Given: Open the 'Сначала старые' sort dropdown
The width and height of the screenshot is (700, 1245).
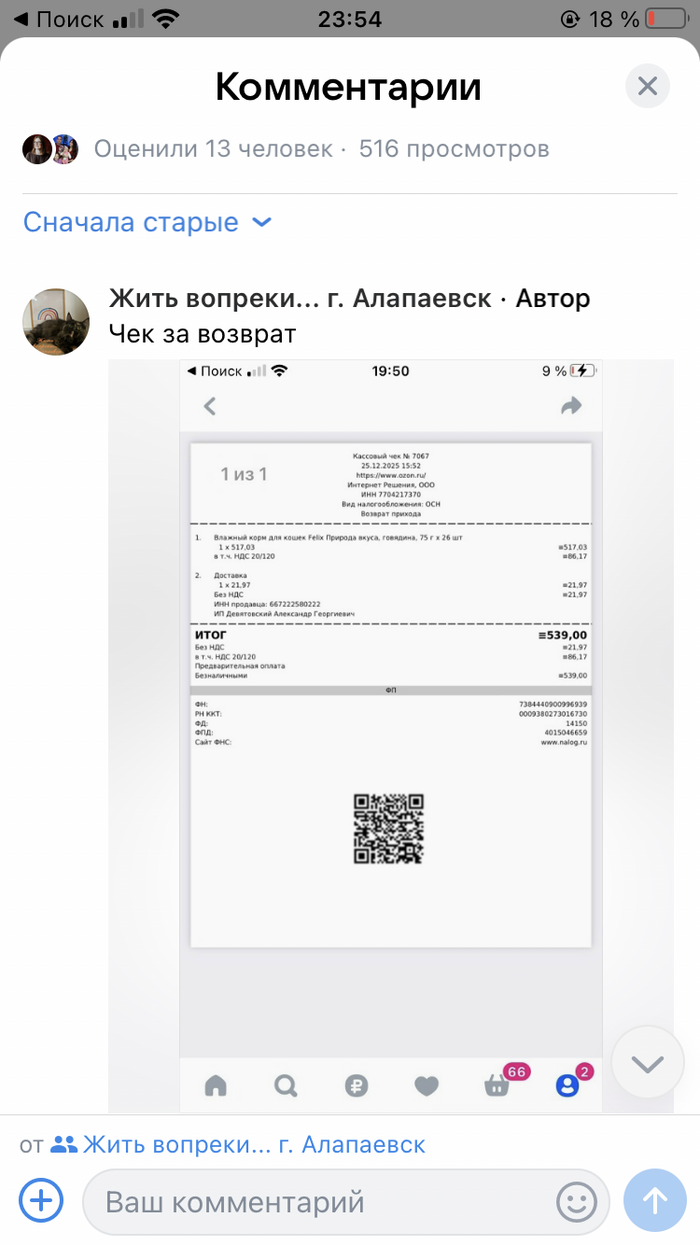Looking at the screenshot, I should [147, 222].
